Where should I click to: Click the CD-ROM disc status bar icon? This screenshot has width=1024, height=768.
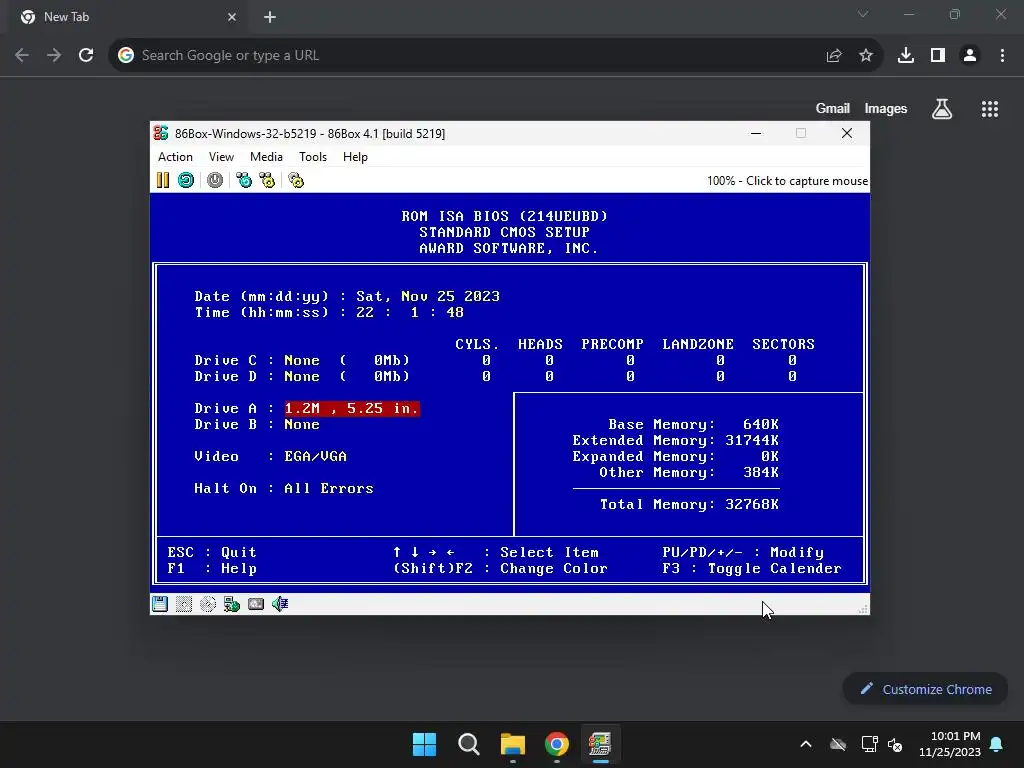(x=208, y=604)
